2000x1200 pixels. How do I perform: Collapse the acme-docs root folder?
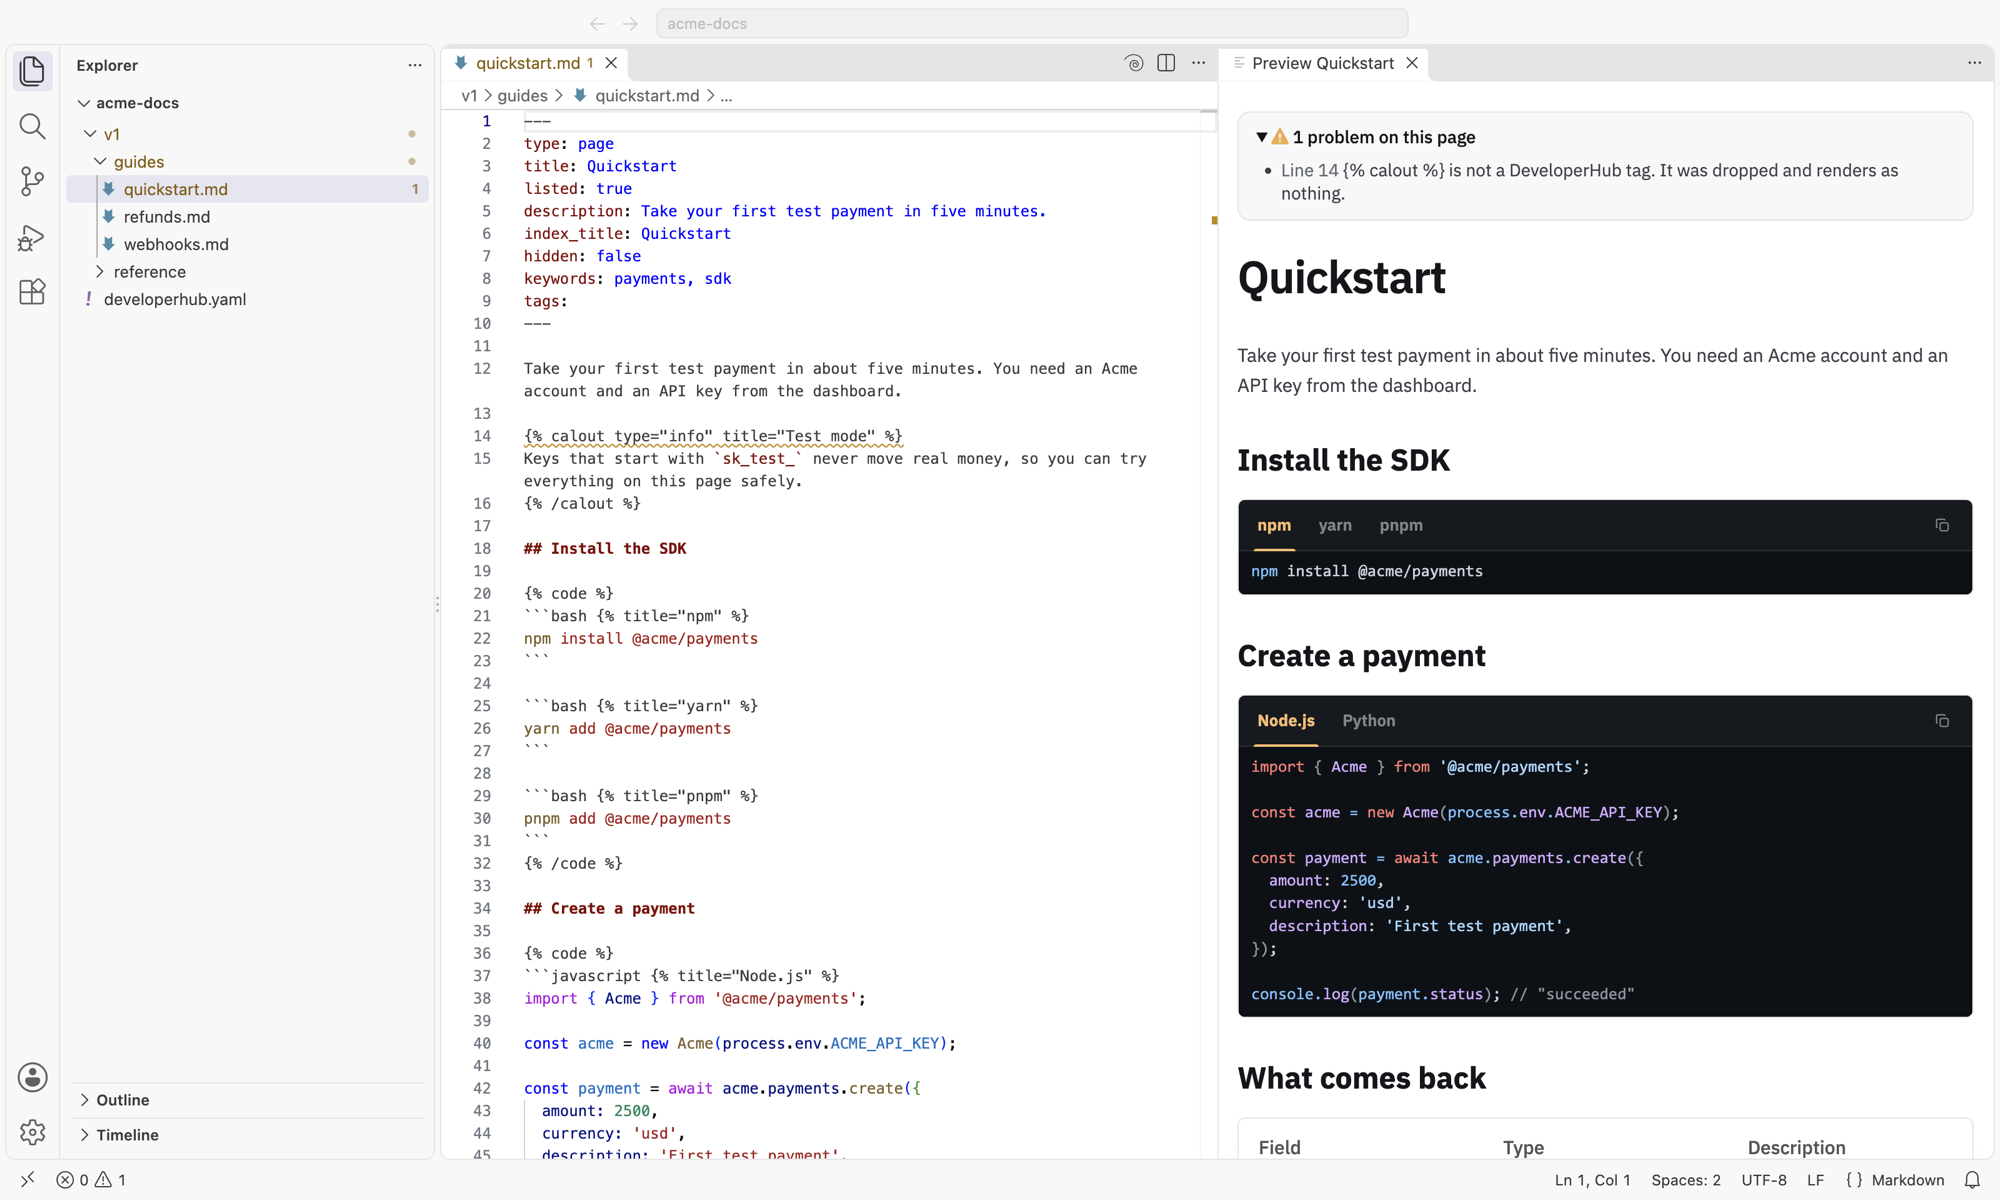[84, 103]
